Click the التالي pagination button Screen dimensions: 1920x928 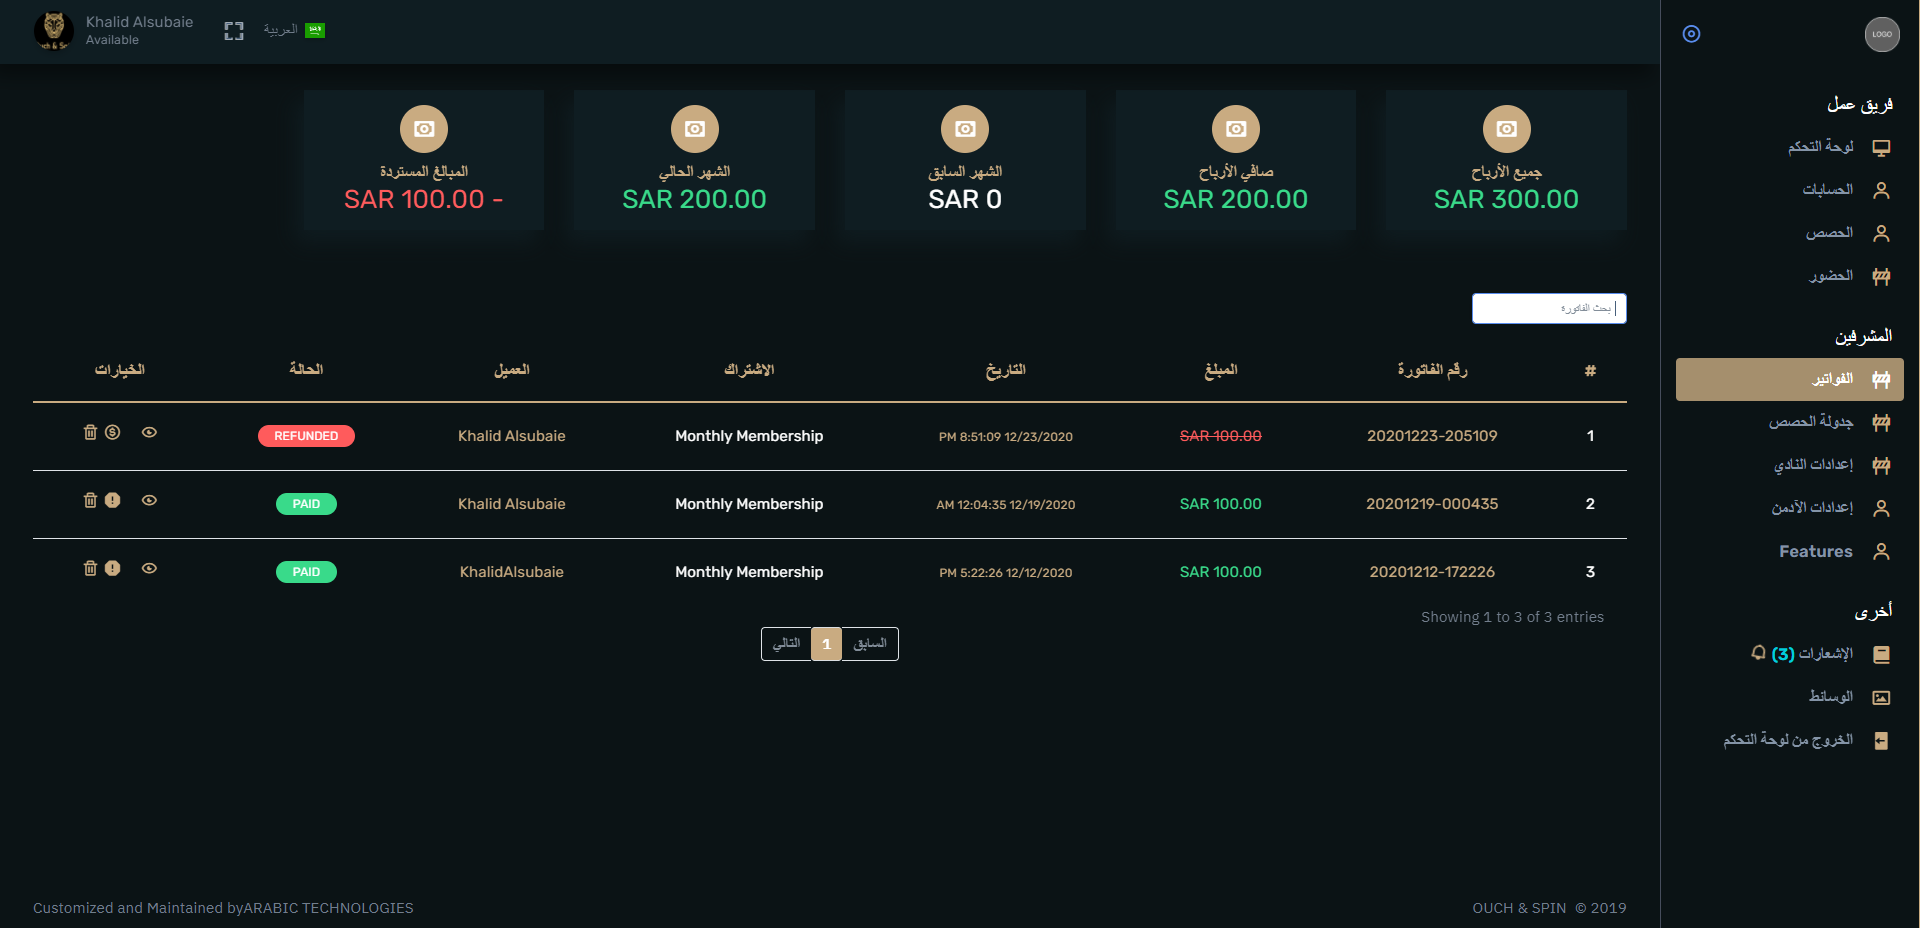pyautogui.click(x=786, y=644)
